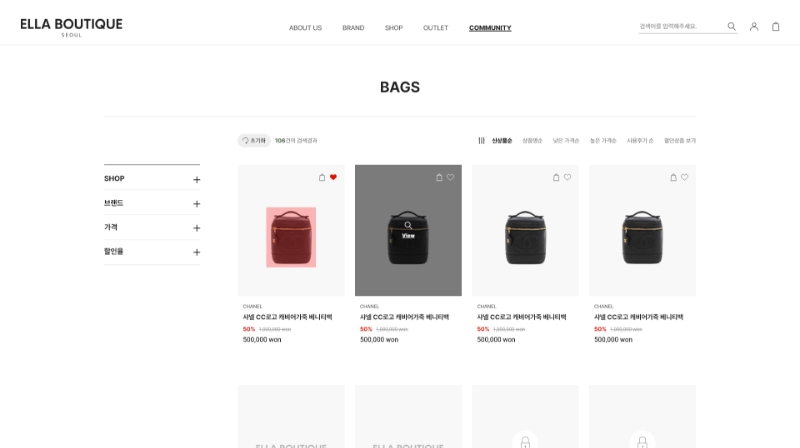Open the user account icon

(754, 27)
